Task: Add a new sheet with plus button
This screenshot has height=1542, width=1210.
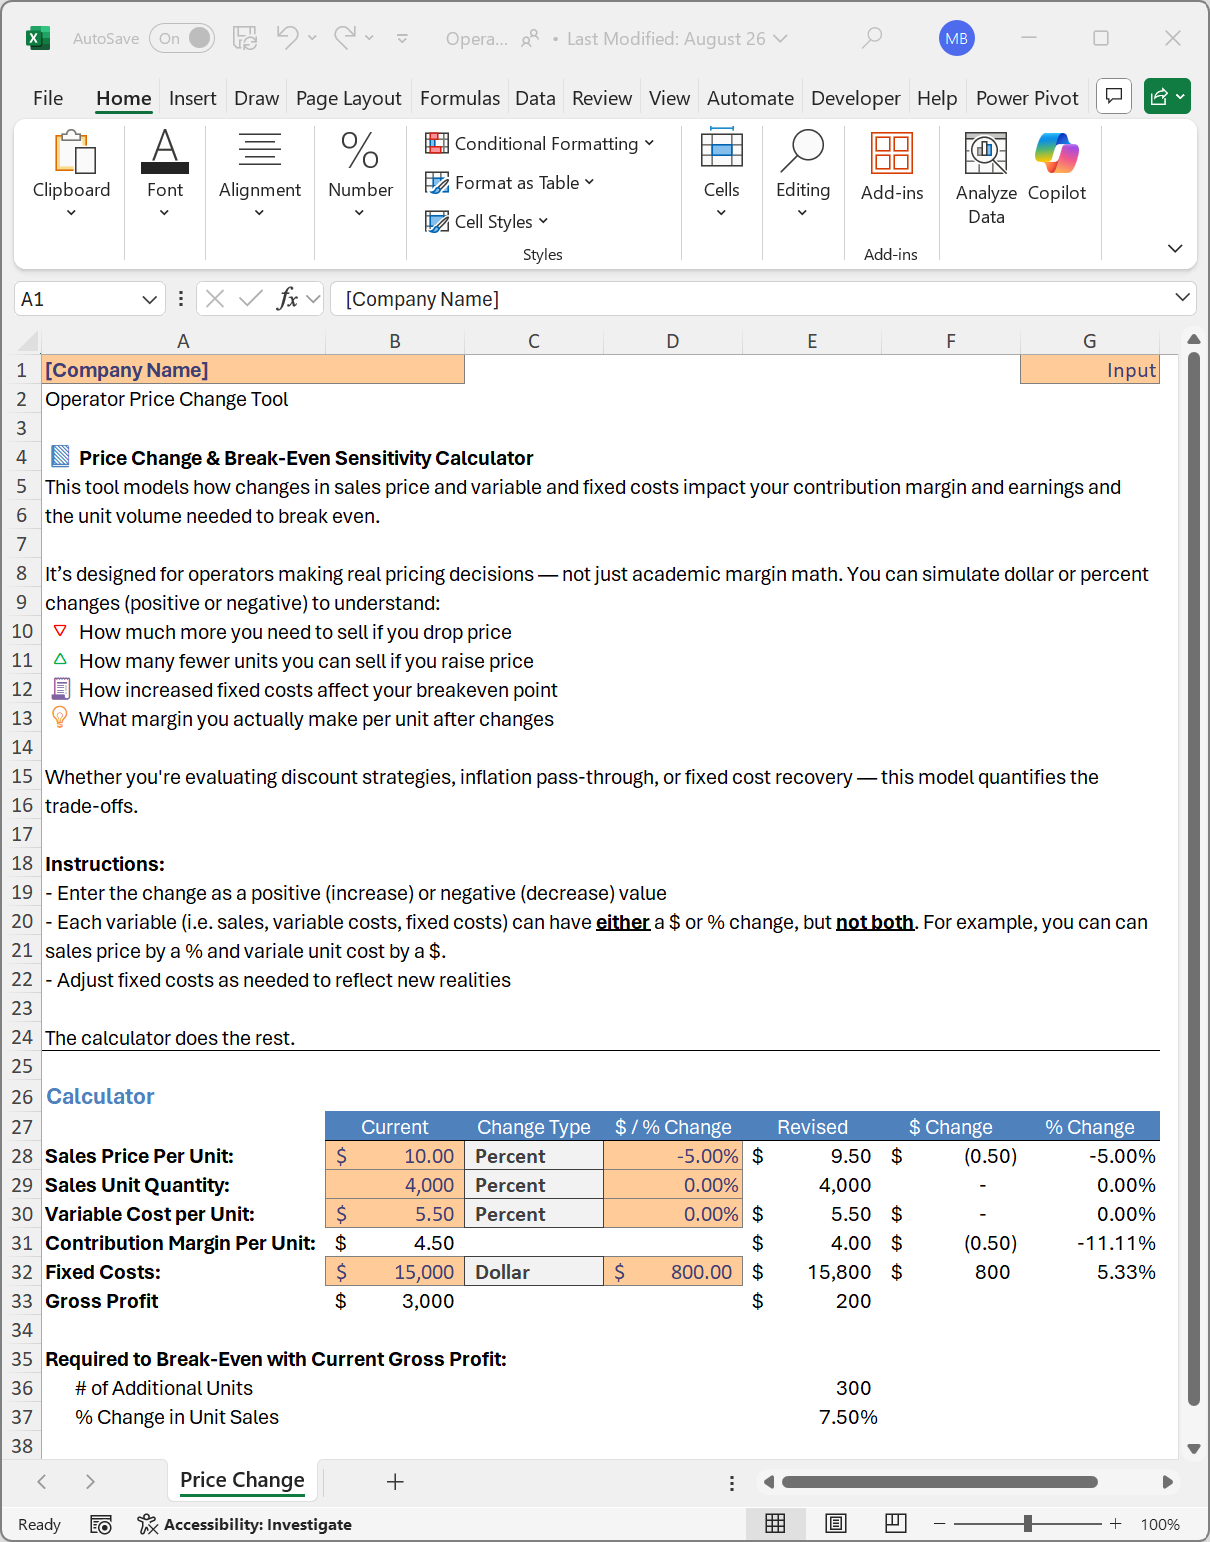Action: coord(395,1482)
